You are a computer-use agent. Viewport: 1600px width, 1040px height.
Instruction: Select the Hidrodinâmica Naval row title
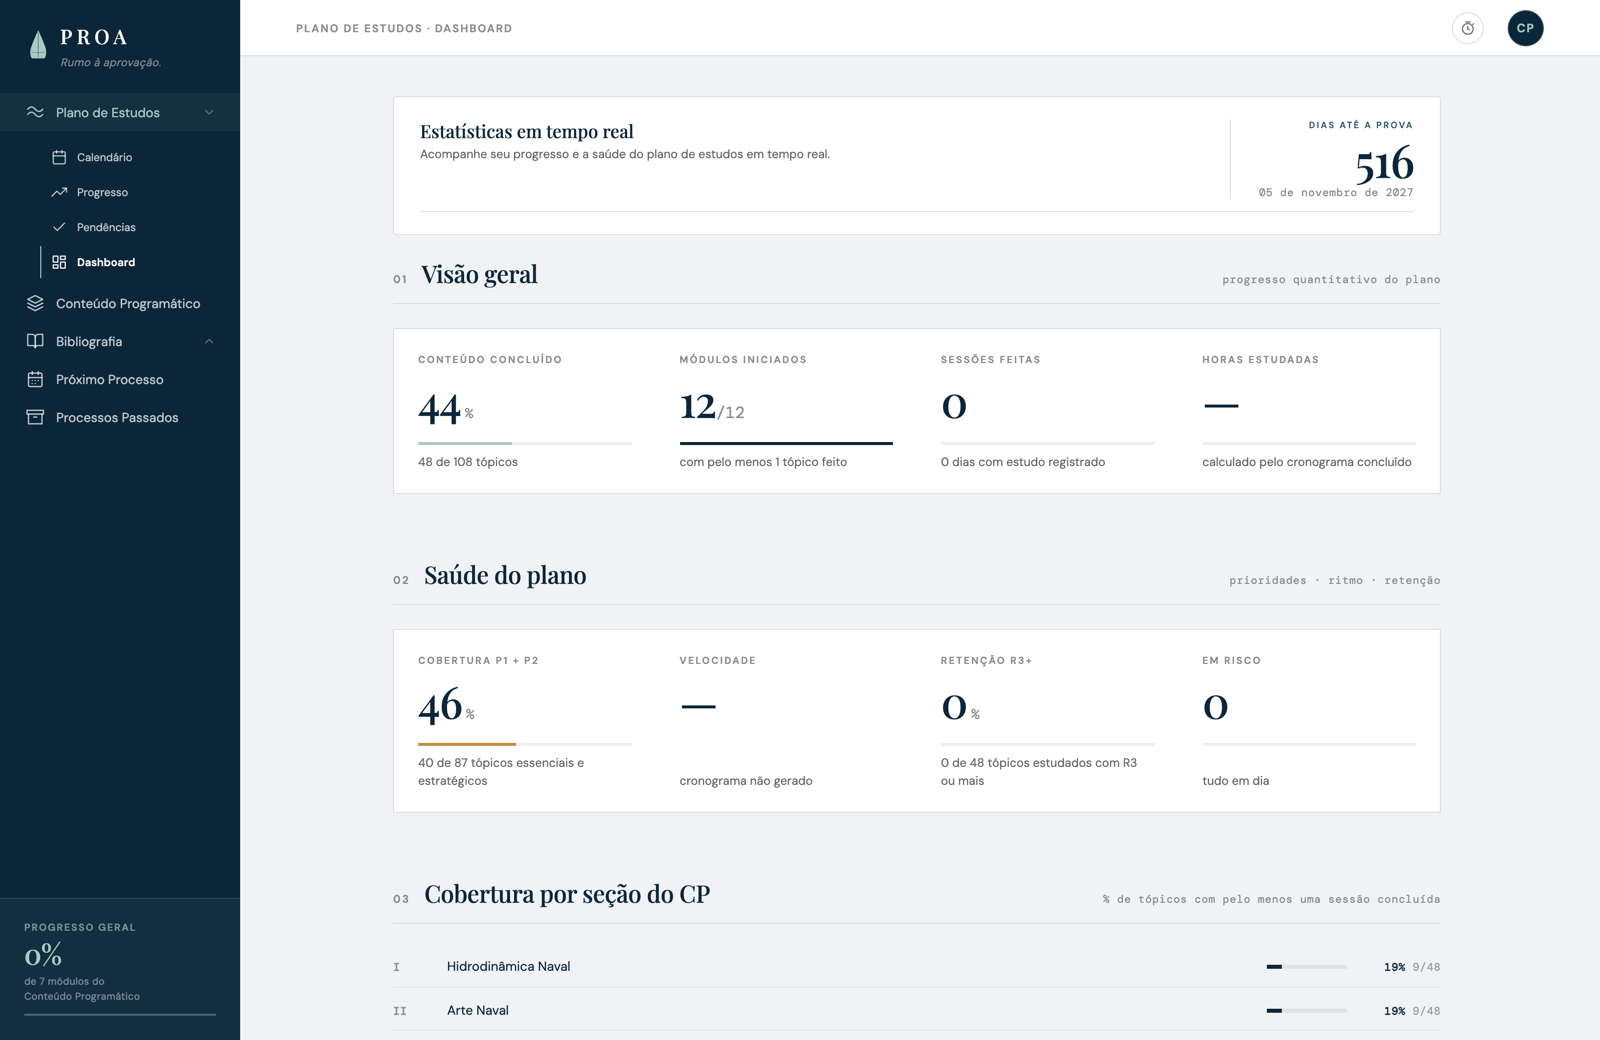pyautogui.click(x=508, y=966)
